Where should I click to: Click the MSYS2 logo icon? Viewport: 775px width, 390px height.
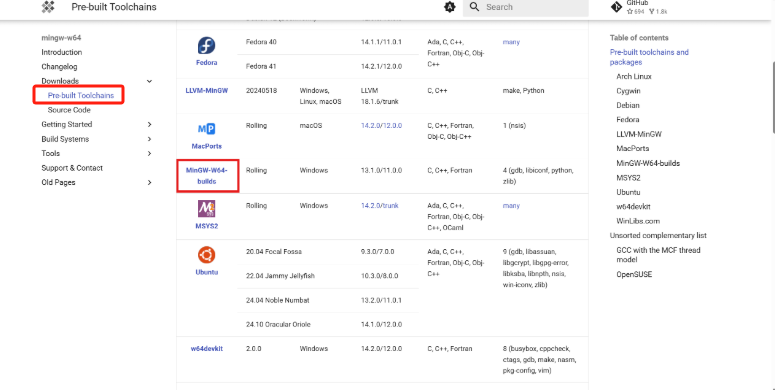[206, 209]
